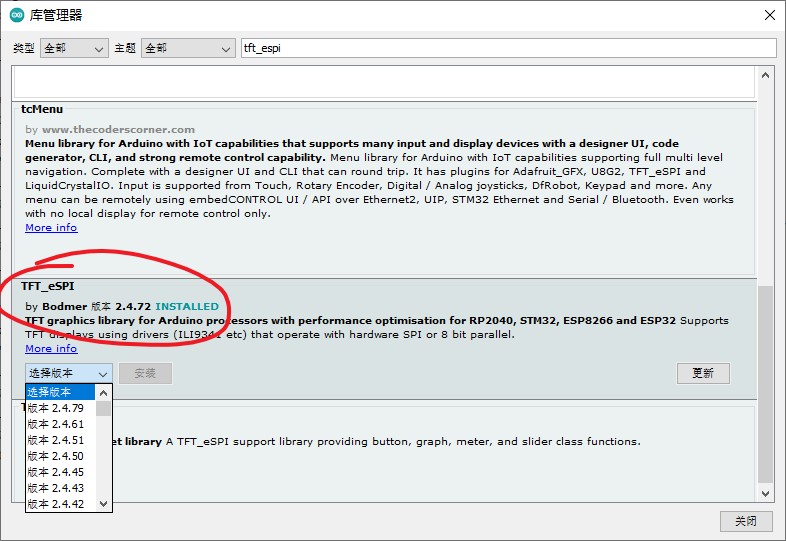This screenshot has width=786, height=541.
Task: Click library list scroll down arrow
Action: 765,493
